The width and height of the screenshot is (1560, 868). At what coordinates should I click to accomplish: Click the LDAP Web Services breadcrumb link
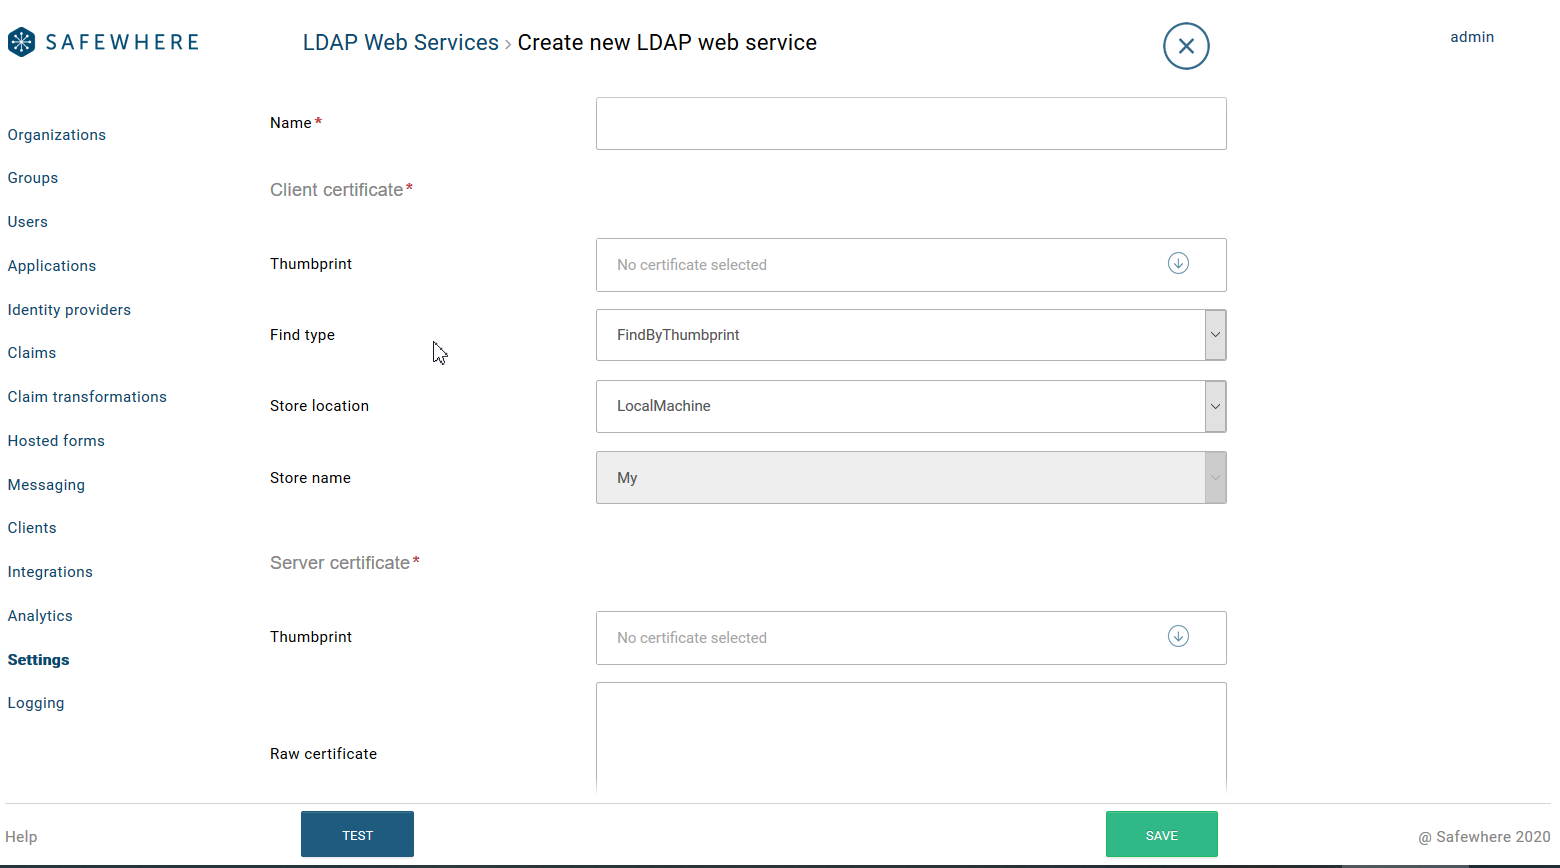[401, 42]
